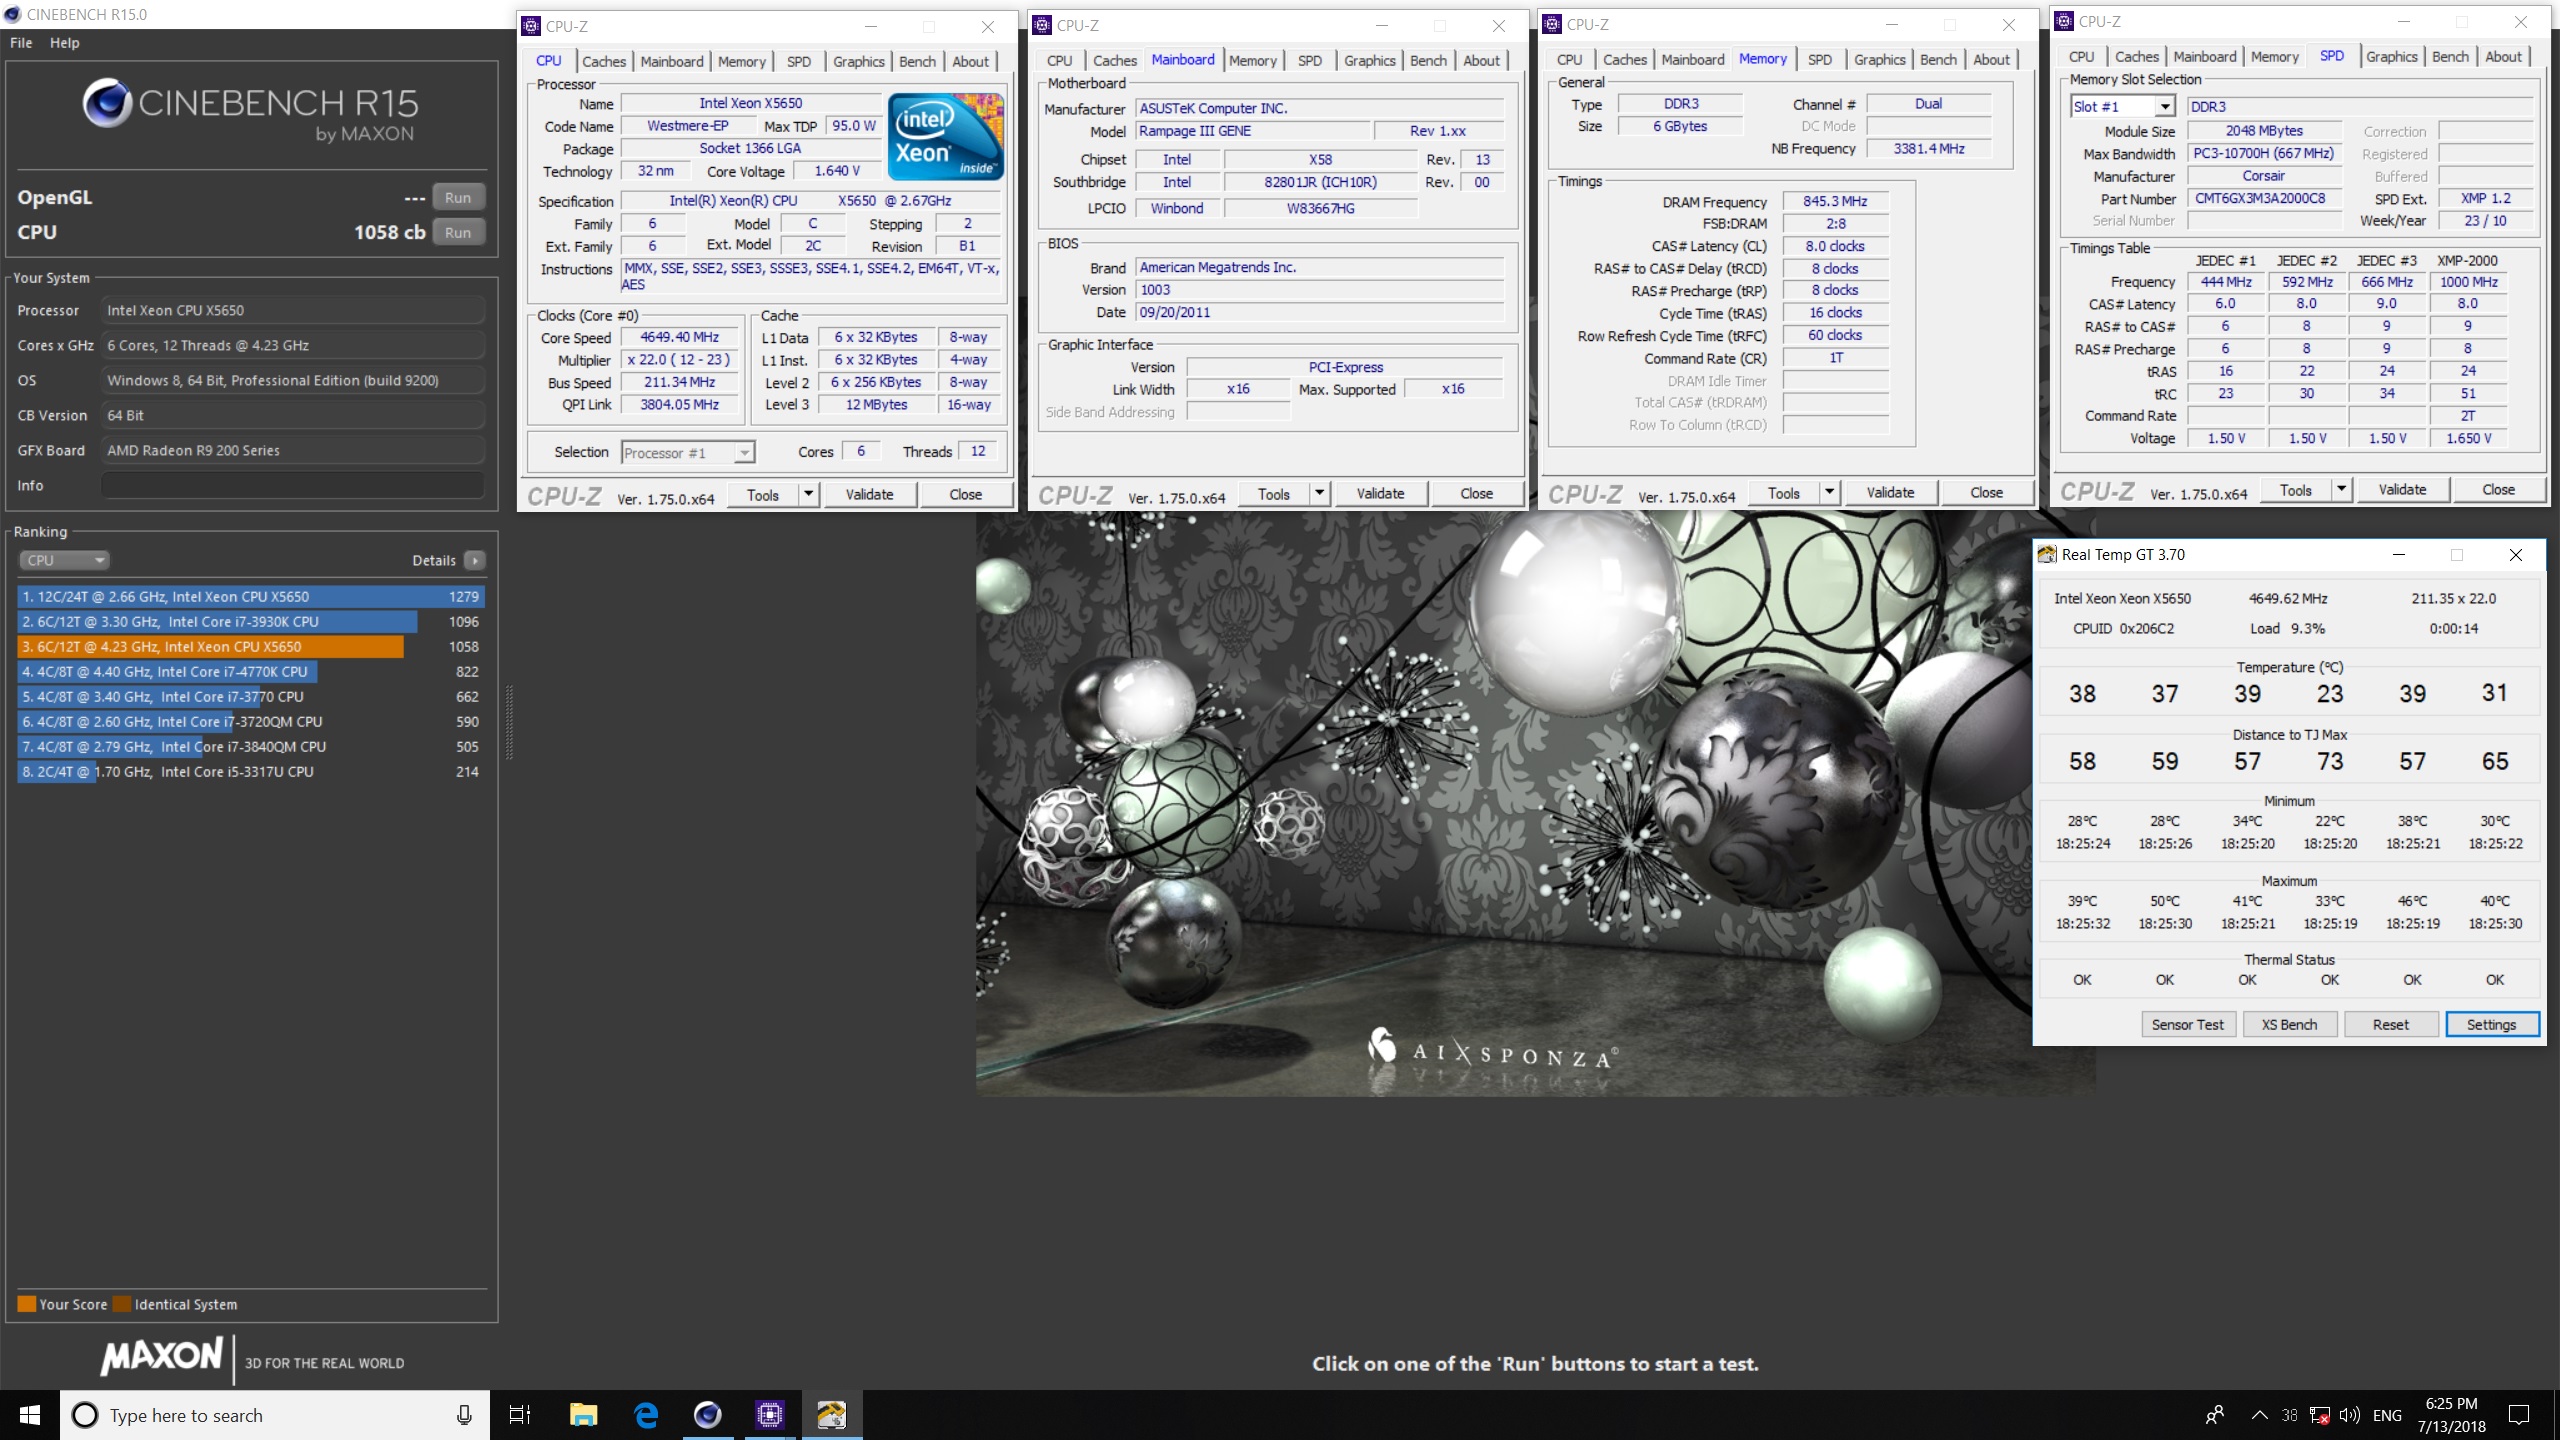This screenshot has height=1440, width=2560.
Task: Open Real Temp Settings
Action: pyautogui.click(x=2491, y=1024)
